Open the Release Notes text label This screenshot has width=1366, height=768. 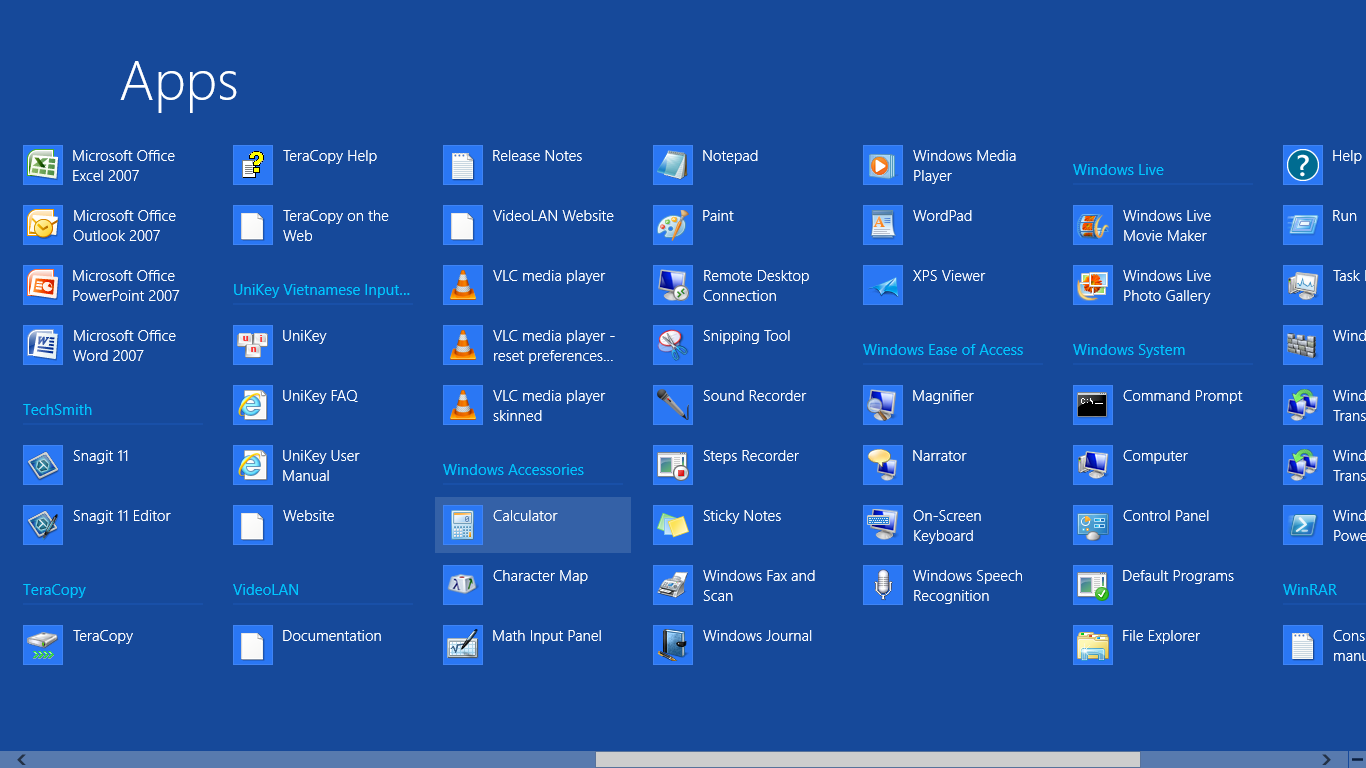[537, 156]
